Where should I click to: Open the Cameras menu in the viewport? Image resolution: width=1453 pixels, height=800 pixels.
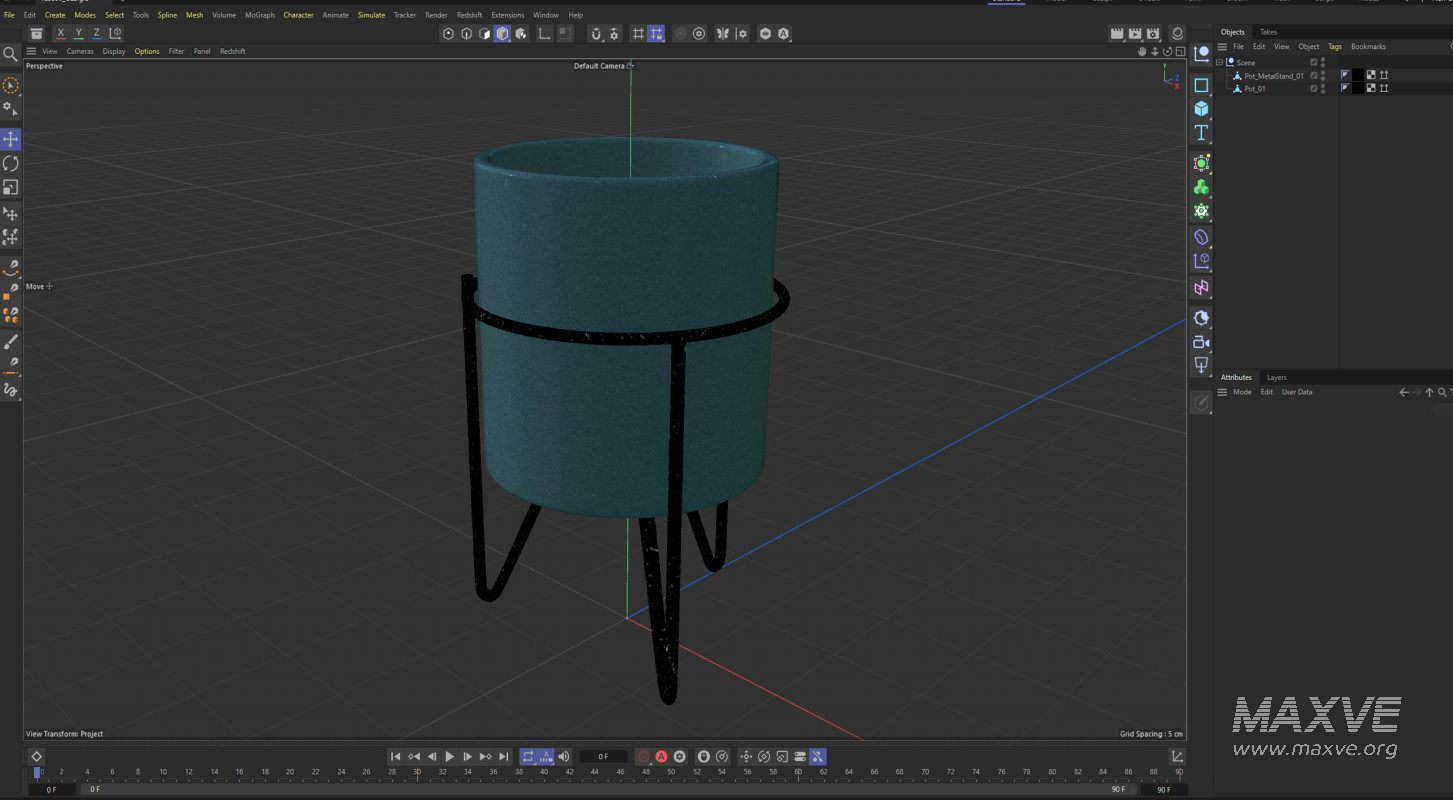click(79, 51)
